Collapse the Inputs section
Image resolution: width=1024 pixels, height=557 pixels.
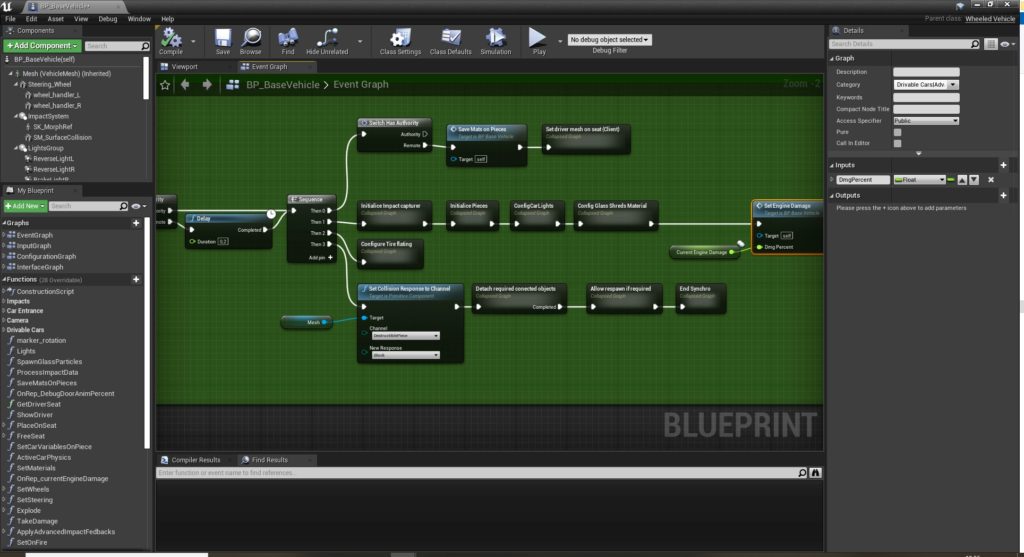(x=832, y=165)
